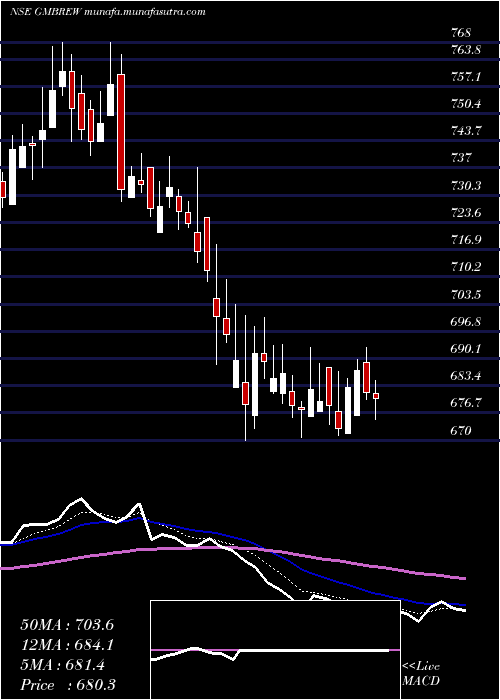This screenshot has width=500, height=700.
Task: Click the Price : 680.3 readout
Action: tap(67, 685)
